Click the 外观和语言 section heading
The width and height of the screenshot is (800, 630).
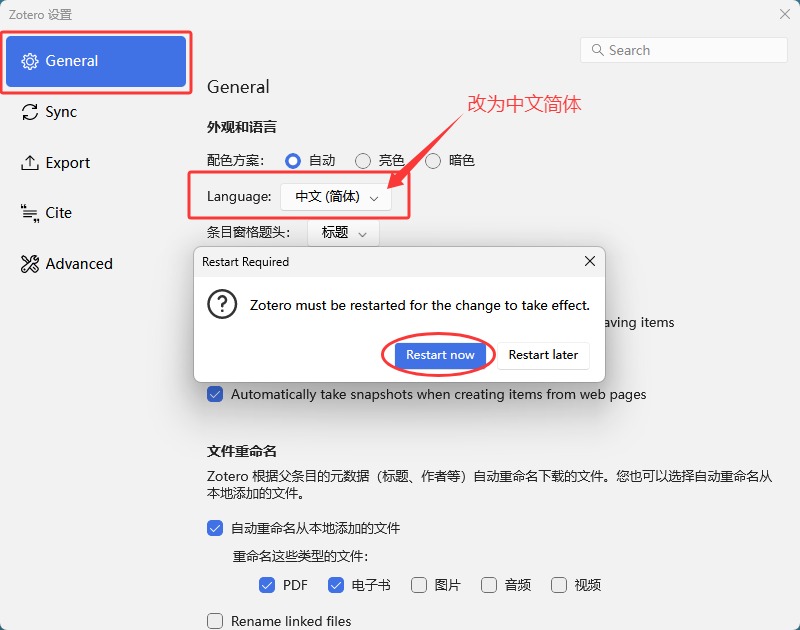tap(242, 127)
